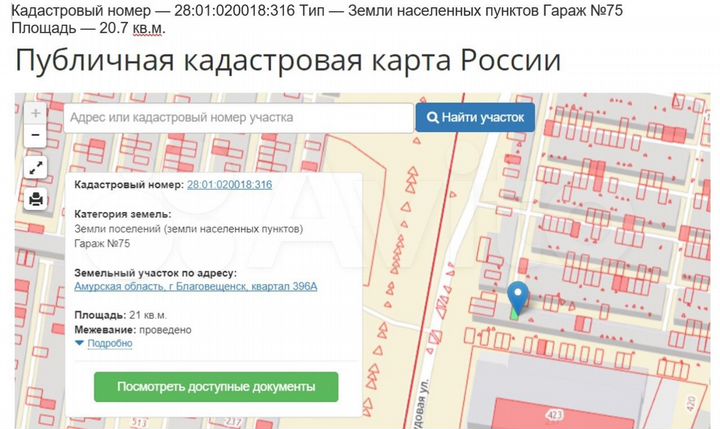The height and width of the screenshot is (429, 720).
Task: Click heading Публичная кадастровая карта России
Action: coord(288,60)
